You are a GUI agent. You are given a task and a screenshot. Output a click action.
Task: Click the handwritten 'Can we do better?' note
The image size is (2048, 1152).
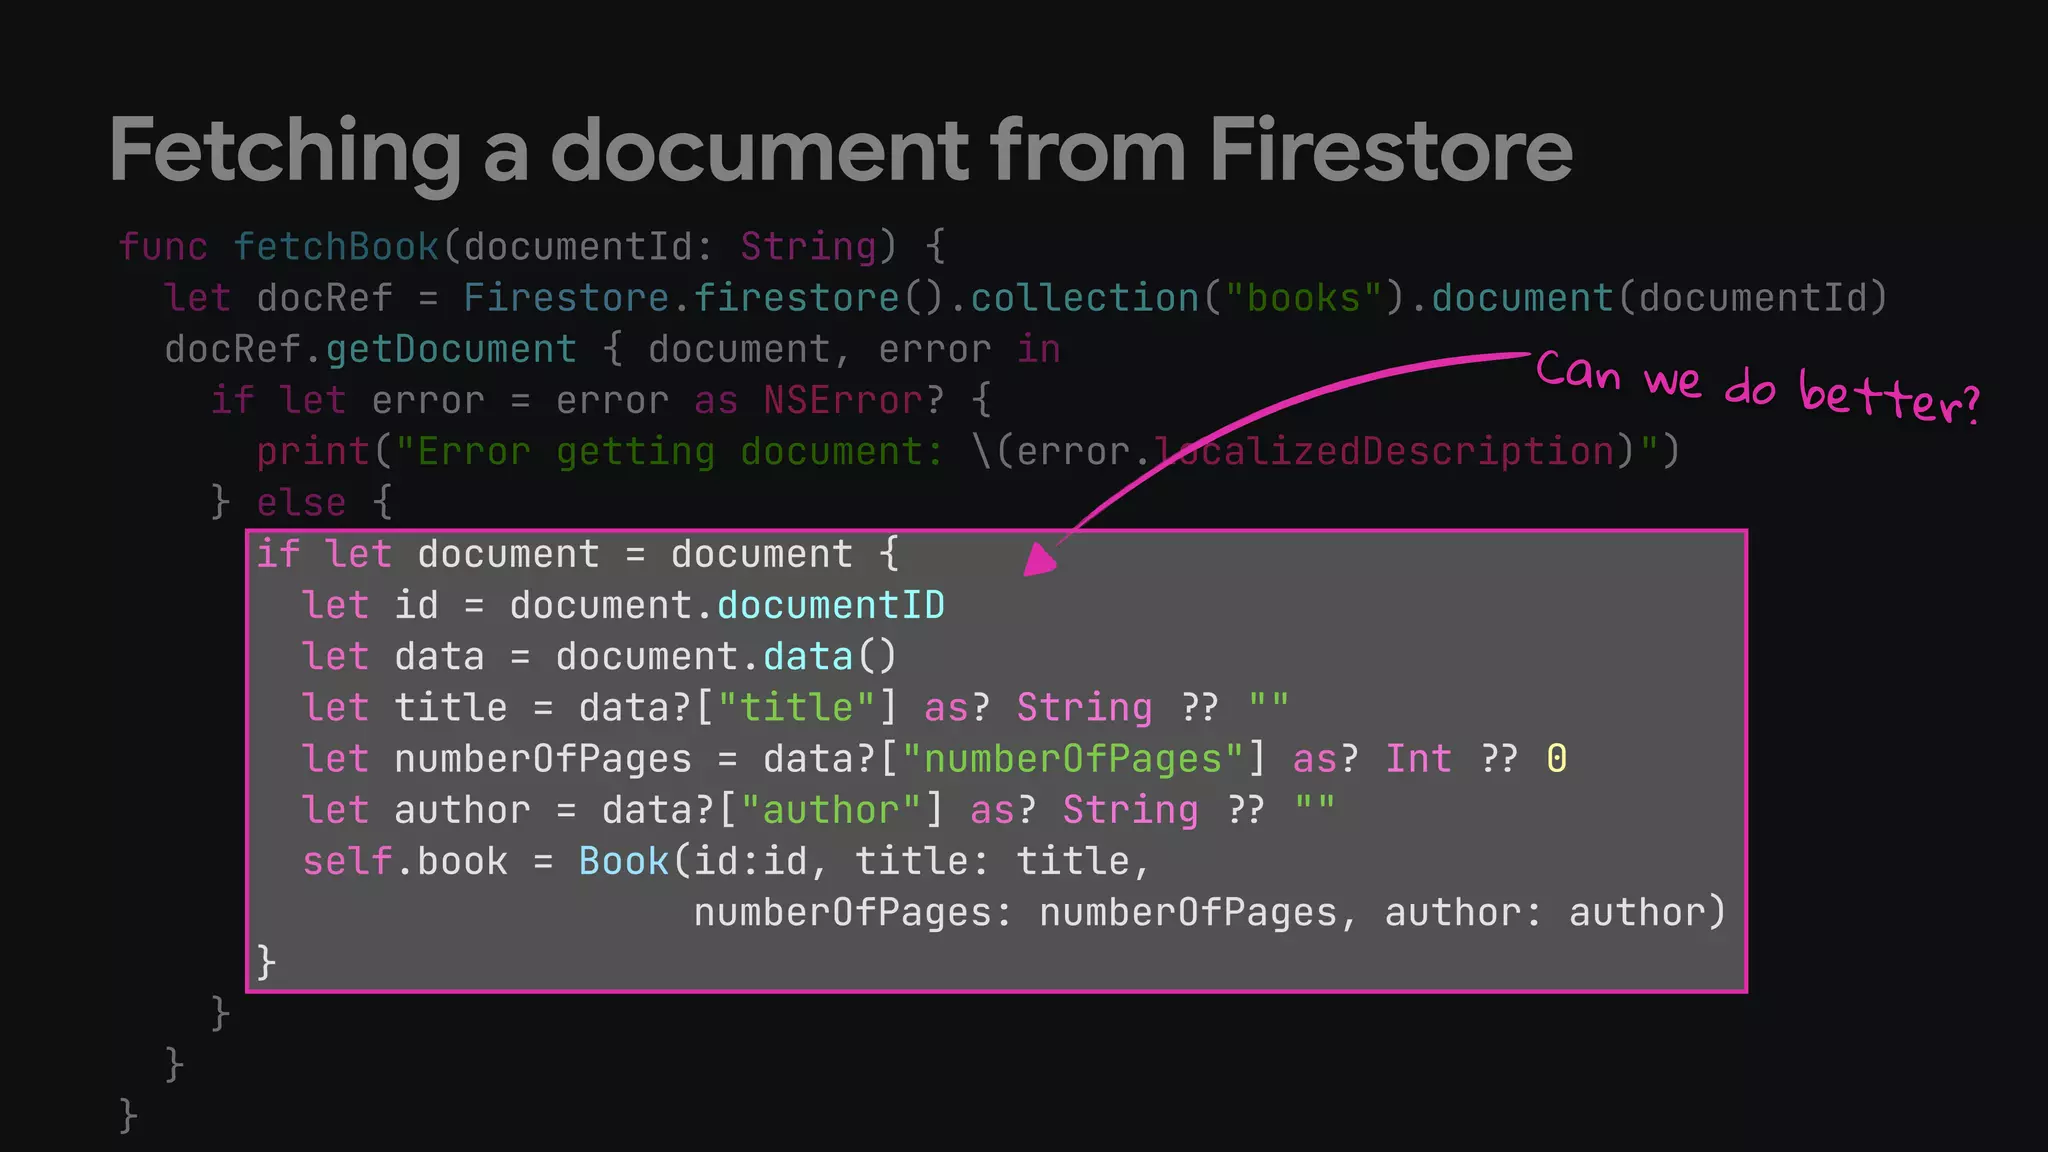pyautogui.click(x=1757, y=386)
